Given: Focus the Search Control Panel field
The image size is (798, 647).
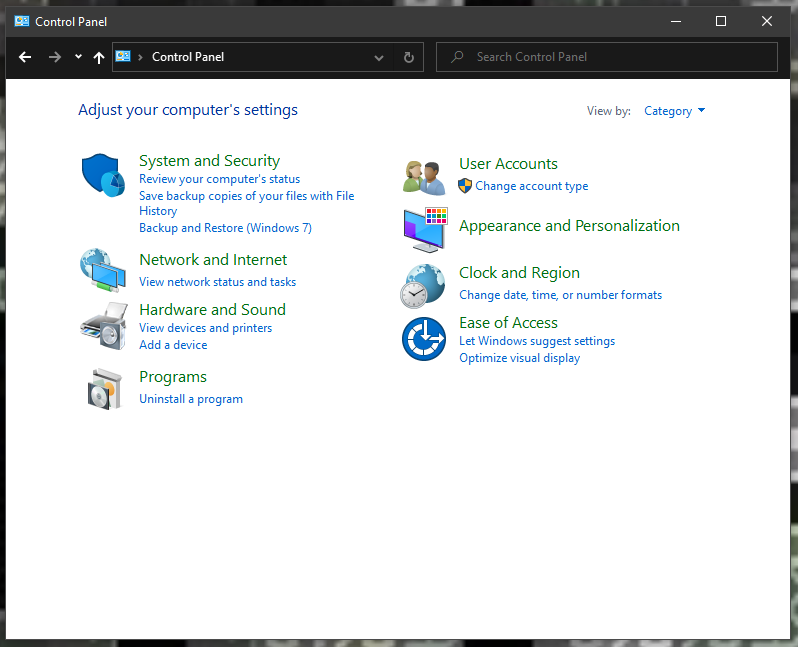Looking at the screenshot, I should [x=607, y=57].
